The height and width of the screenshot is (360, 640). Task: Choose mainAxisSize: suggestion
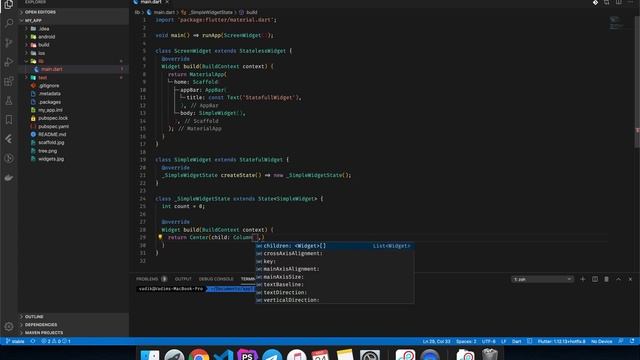(x=335, y=277)
